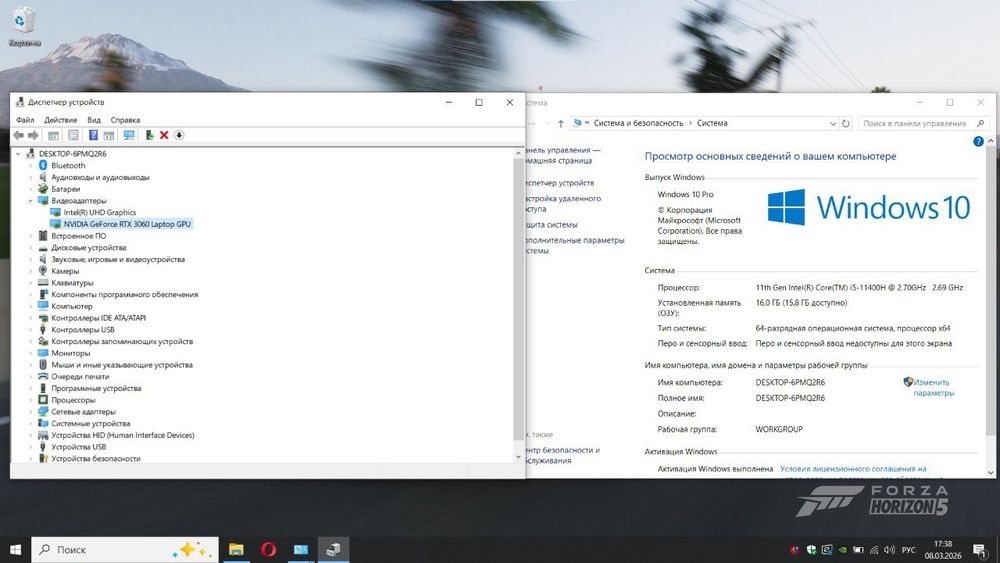This screenshot has width=1000, height=563.
Task: Open the Файл menu
Action: 25,120
